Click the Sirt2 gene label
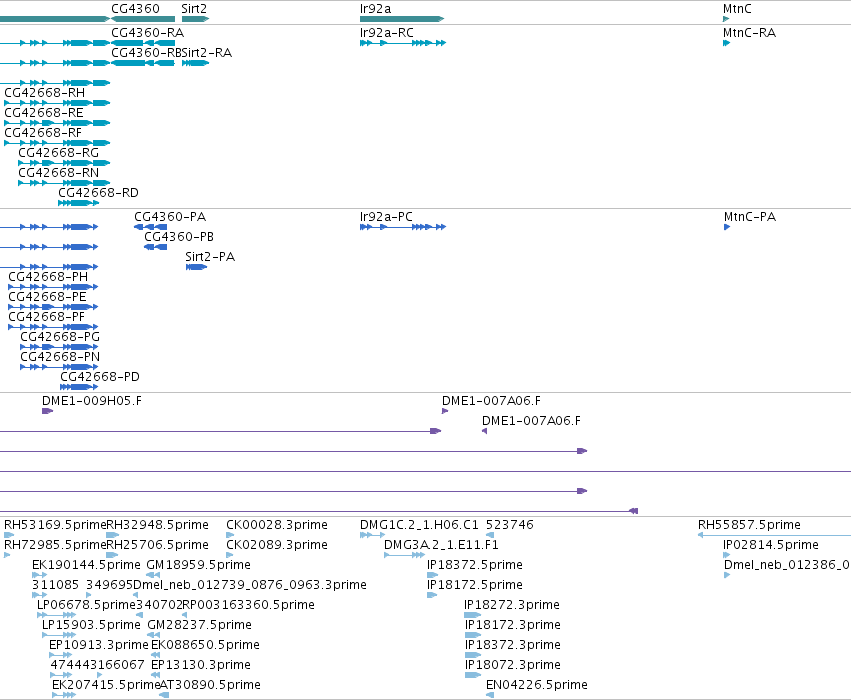851x700 pixels. click(194, 9)
